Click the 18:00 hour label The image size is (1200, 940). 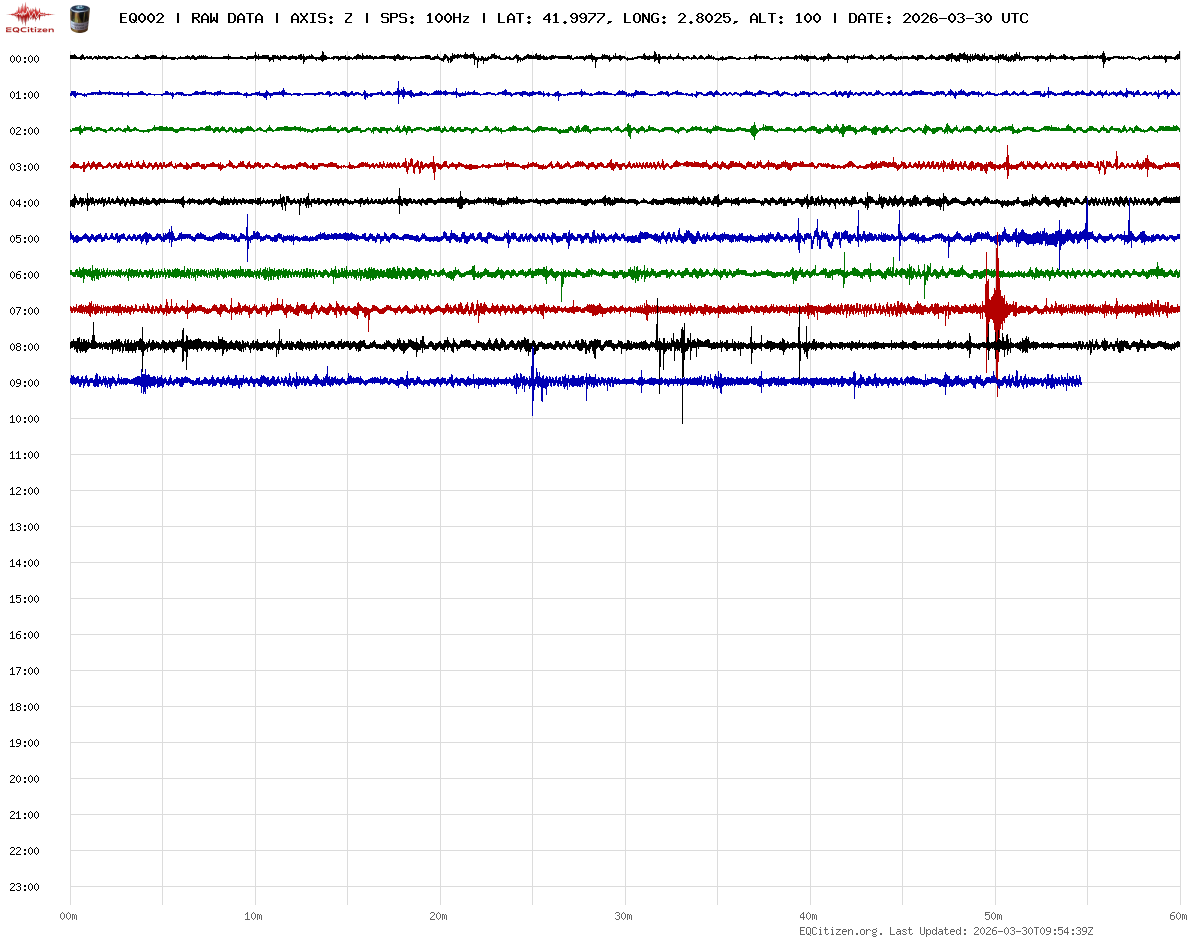pyautogui.click(x=24, y=707)
